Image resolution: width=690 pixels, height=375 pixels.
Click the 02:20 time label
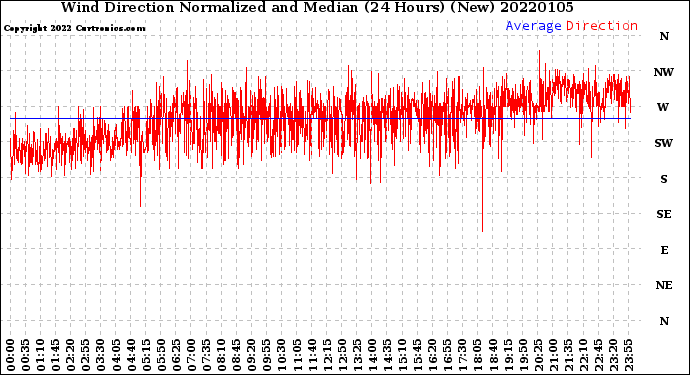(71, 355)
